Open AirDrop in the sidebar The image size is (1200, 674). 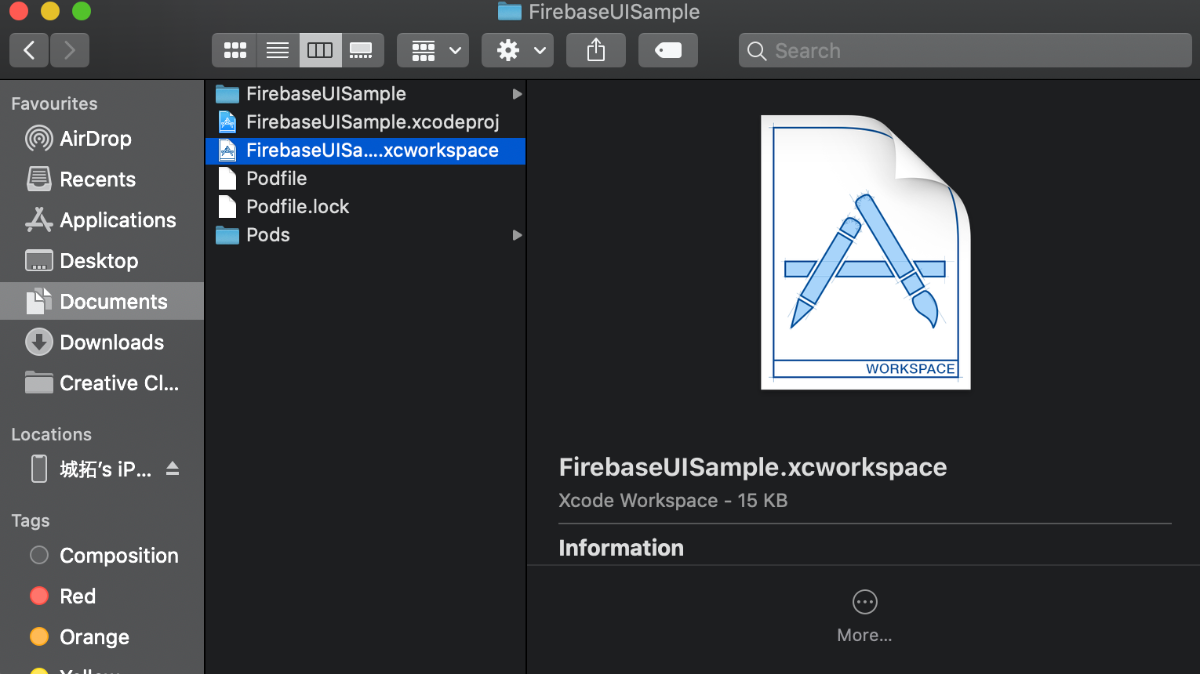[102, 139]
